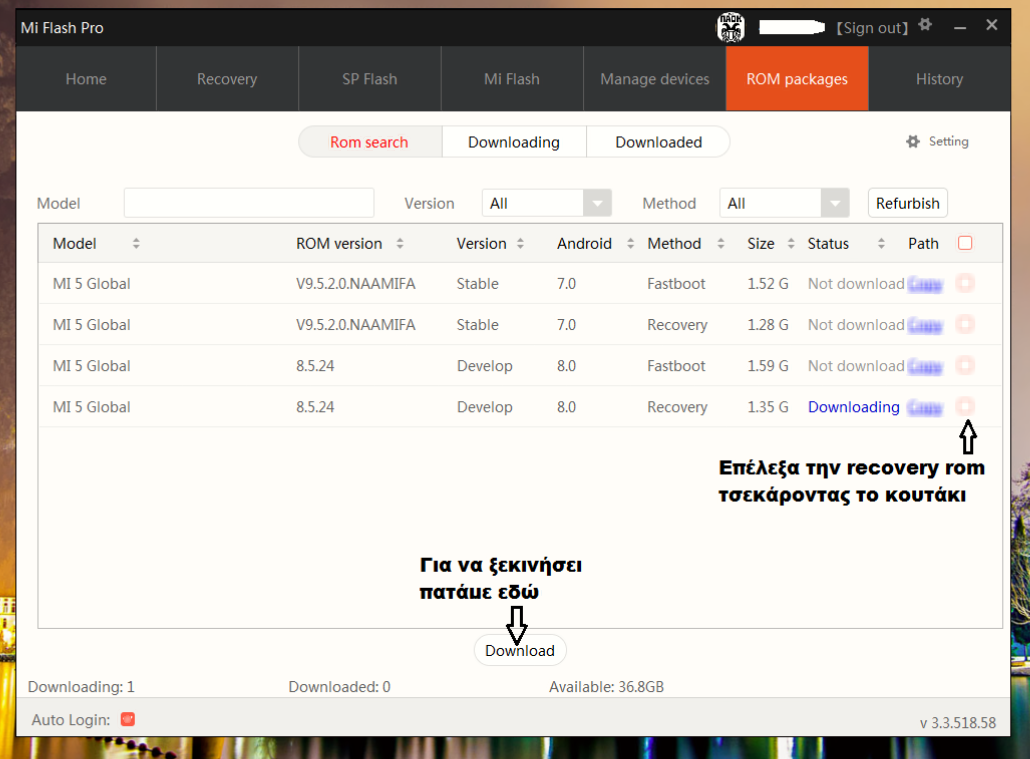Click the gear icon beside Setting label
Image resolution: width=1030 pixels, height=759 pixels.
click(912, 142)
